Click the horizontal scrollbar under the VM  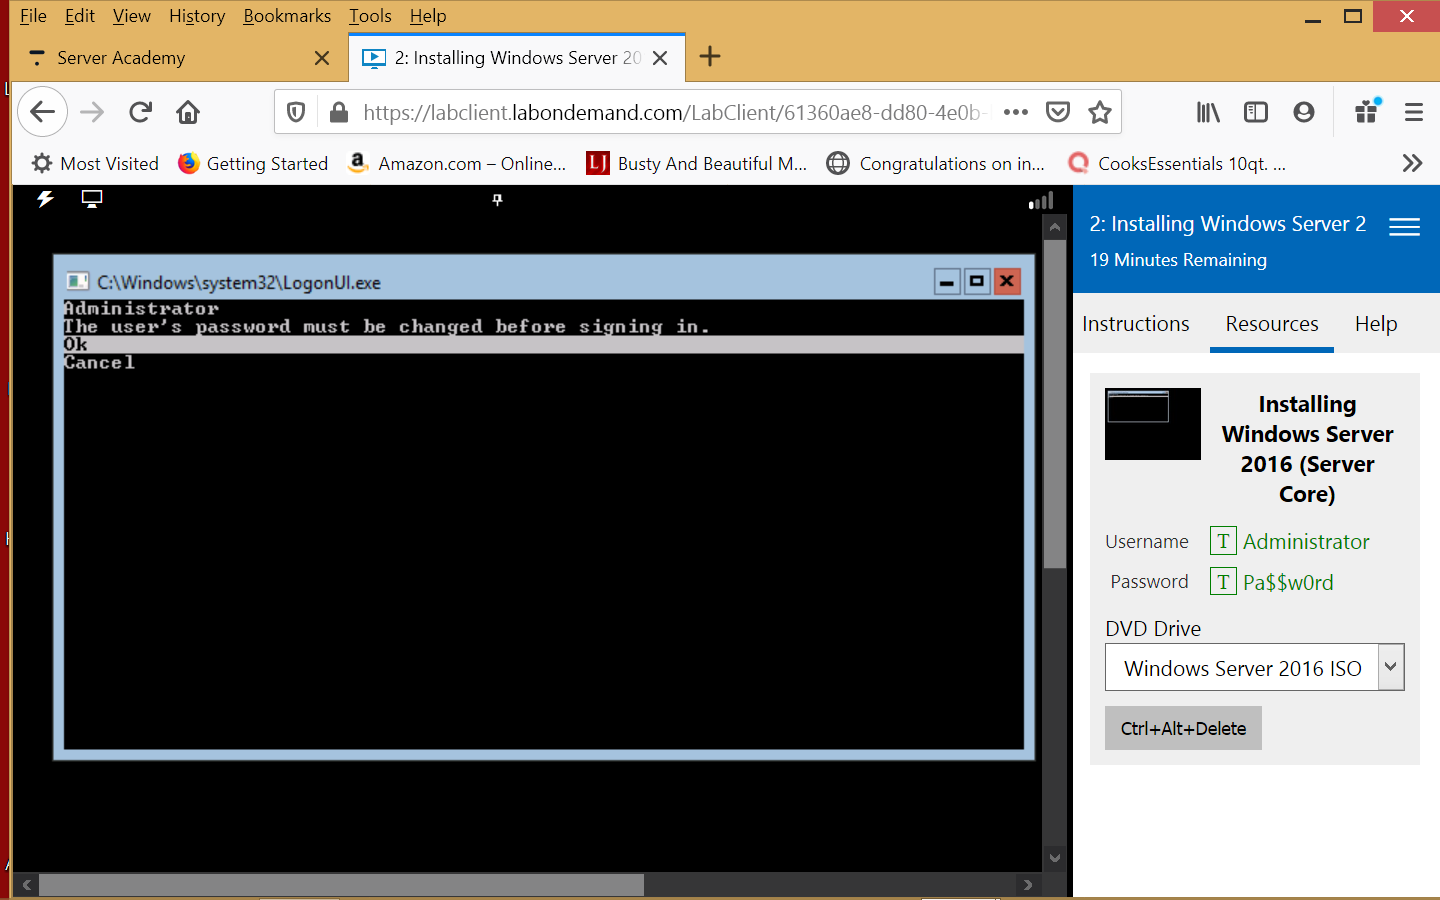point(340,885)
